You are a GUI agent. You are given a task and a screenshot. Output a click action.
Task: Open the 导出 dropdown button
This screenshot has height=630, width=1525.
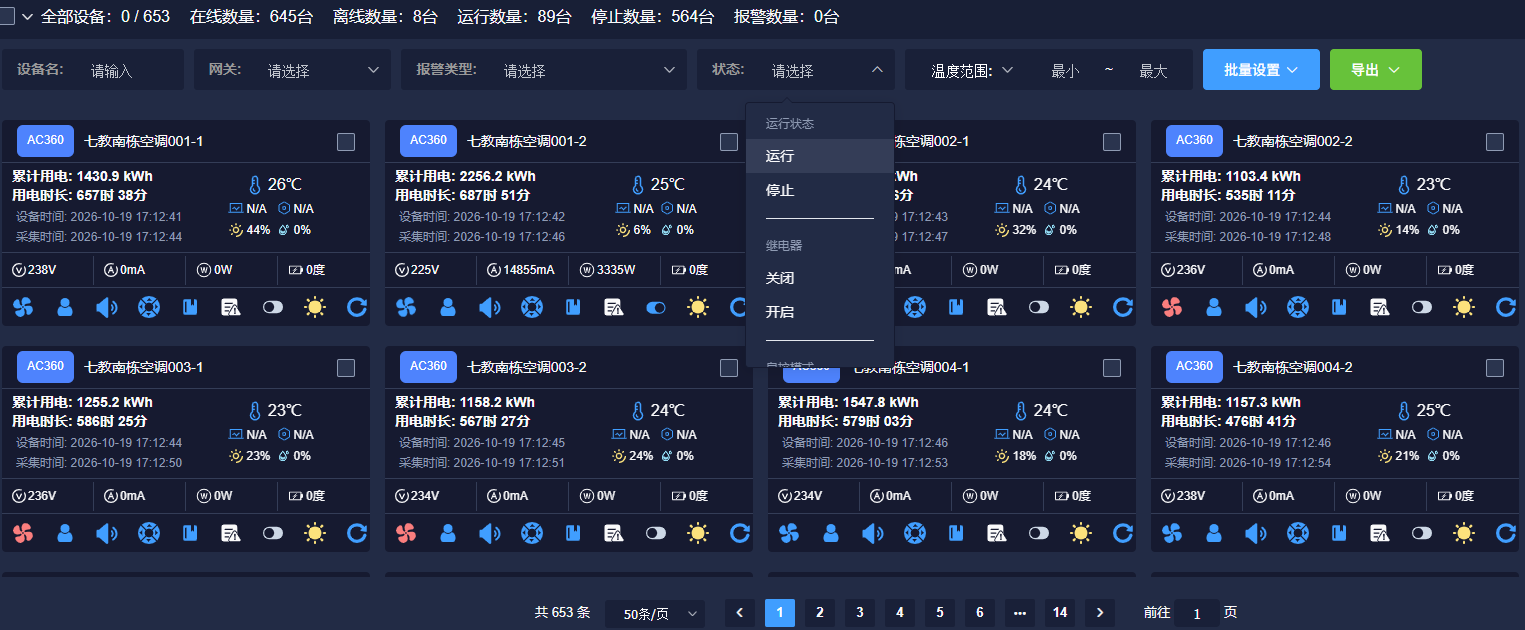pos(1375,70)
